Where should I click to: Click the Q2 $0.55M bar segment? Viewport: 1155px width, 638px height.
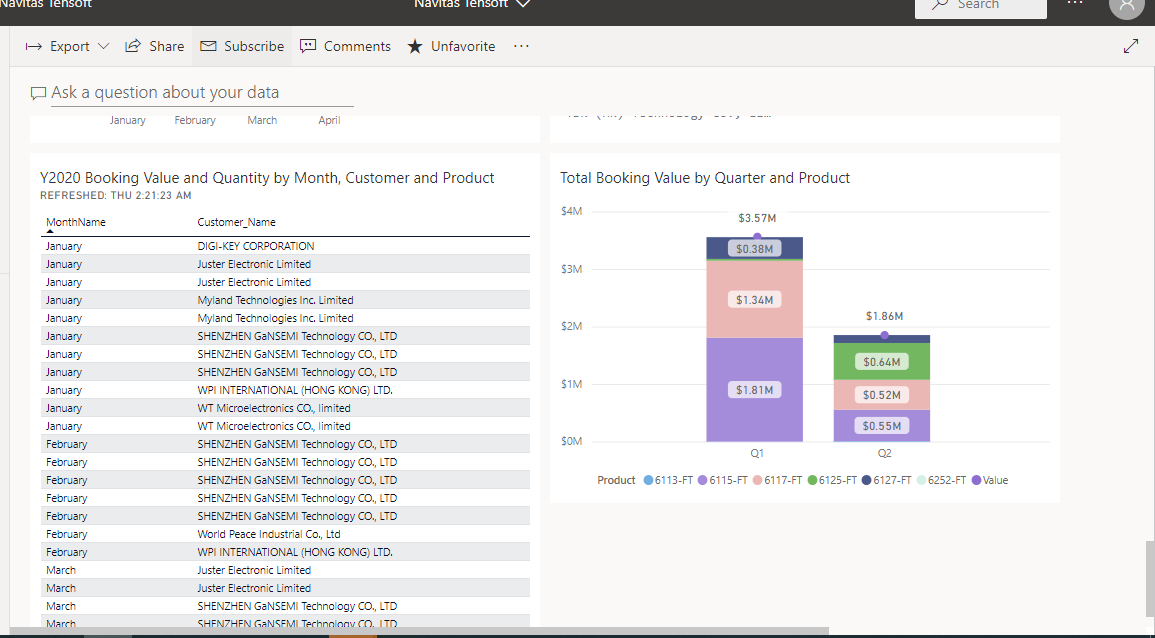882,426
